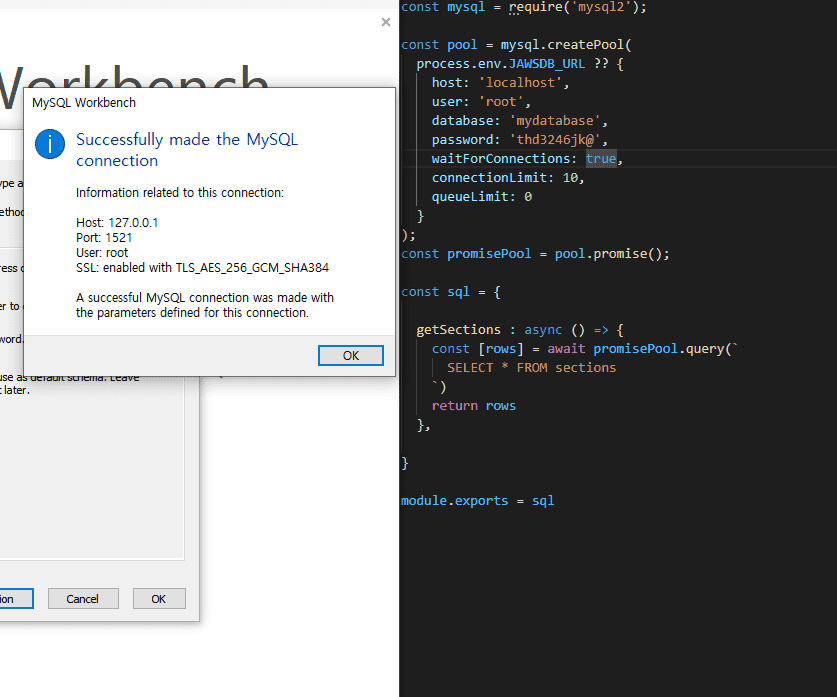Click the promisePool = pool.promise() line

click(x=535, y=254)
